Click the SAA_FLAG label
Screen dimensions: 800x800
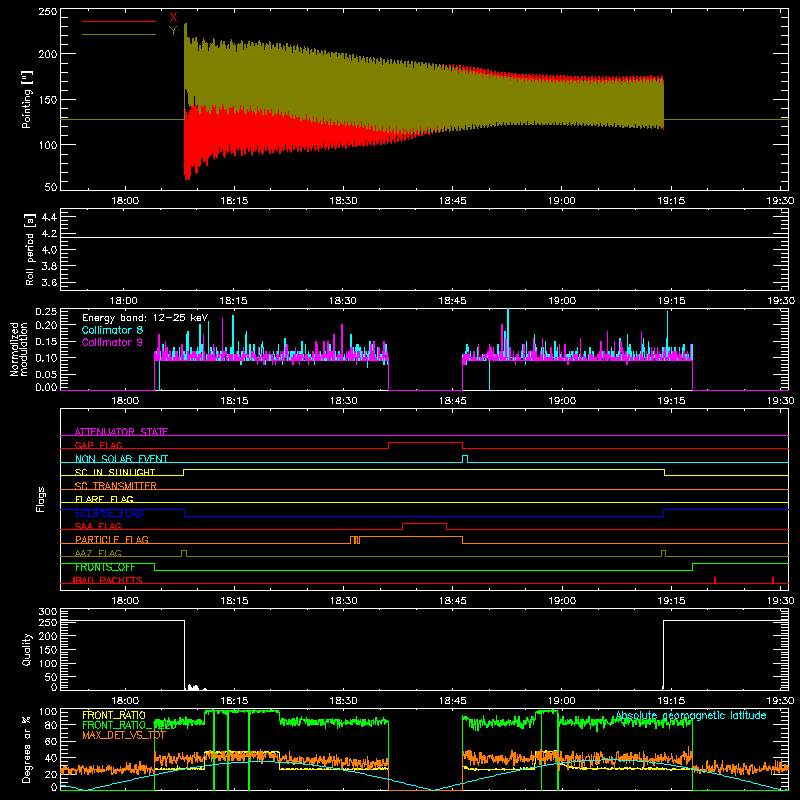click(98, 526)
